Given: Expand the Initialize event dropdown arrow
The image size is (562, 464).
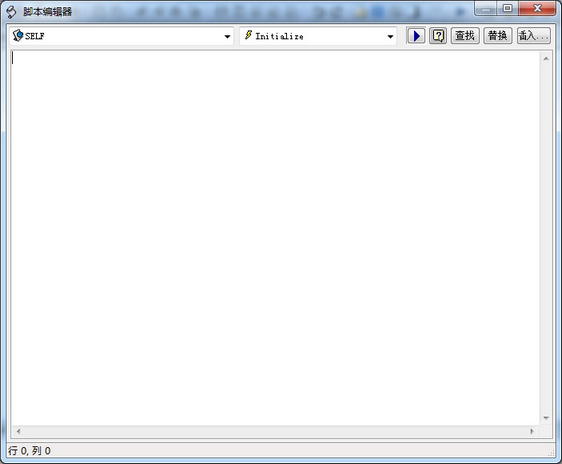Looking at the screenshot, I should click(x=390, y=37).
